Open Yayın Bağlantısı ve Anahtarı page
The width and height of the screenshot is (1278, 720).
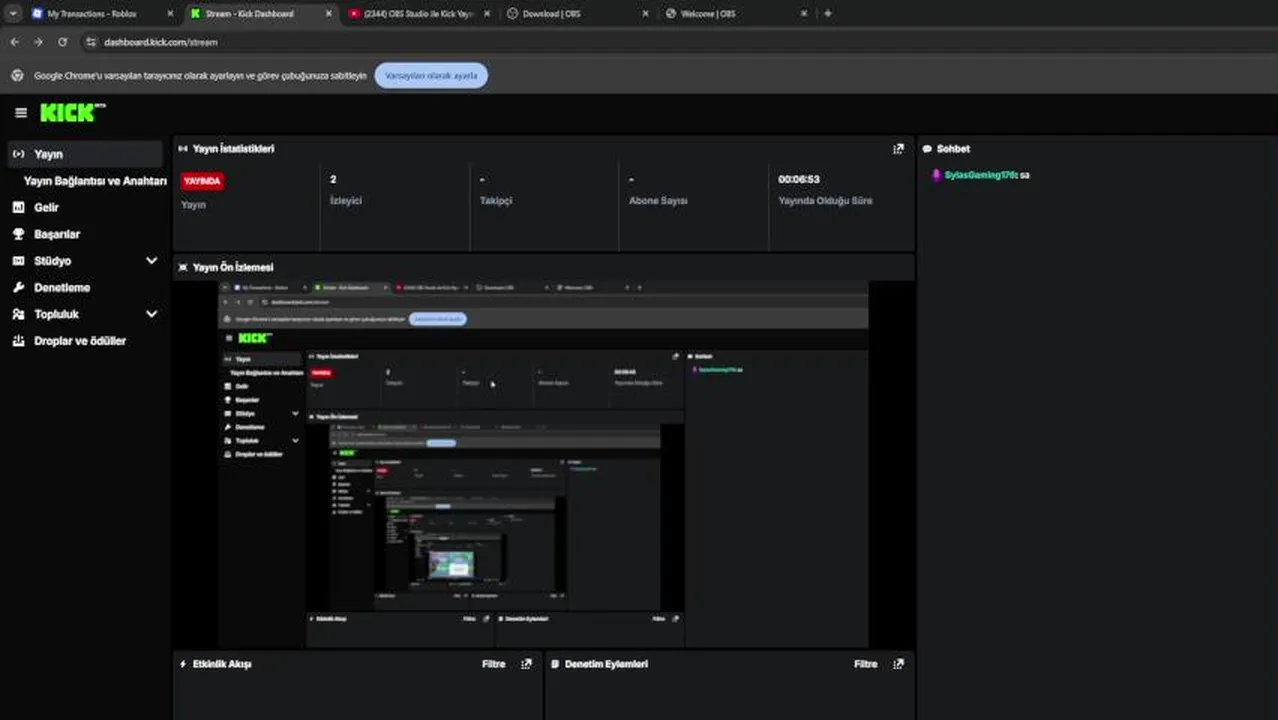(95, 181)
